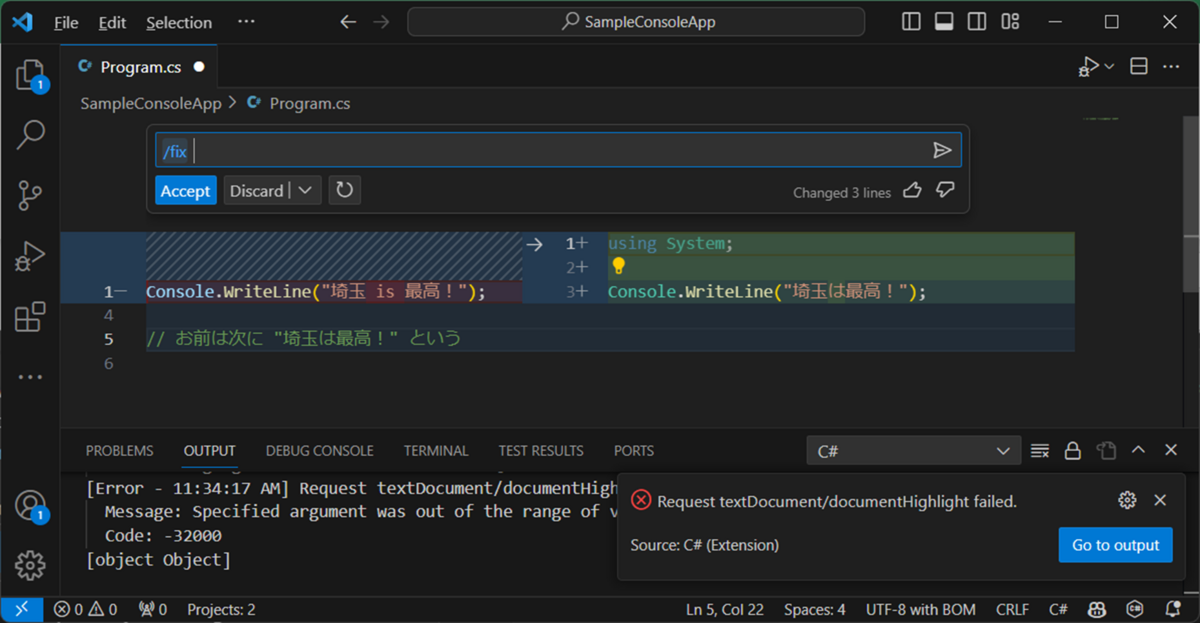The height and width of the screenshot is (623, 1200).
Task: Open notification settings gear
Action: [1127, 500]
